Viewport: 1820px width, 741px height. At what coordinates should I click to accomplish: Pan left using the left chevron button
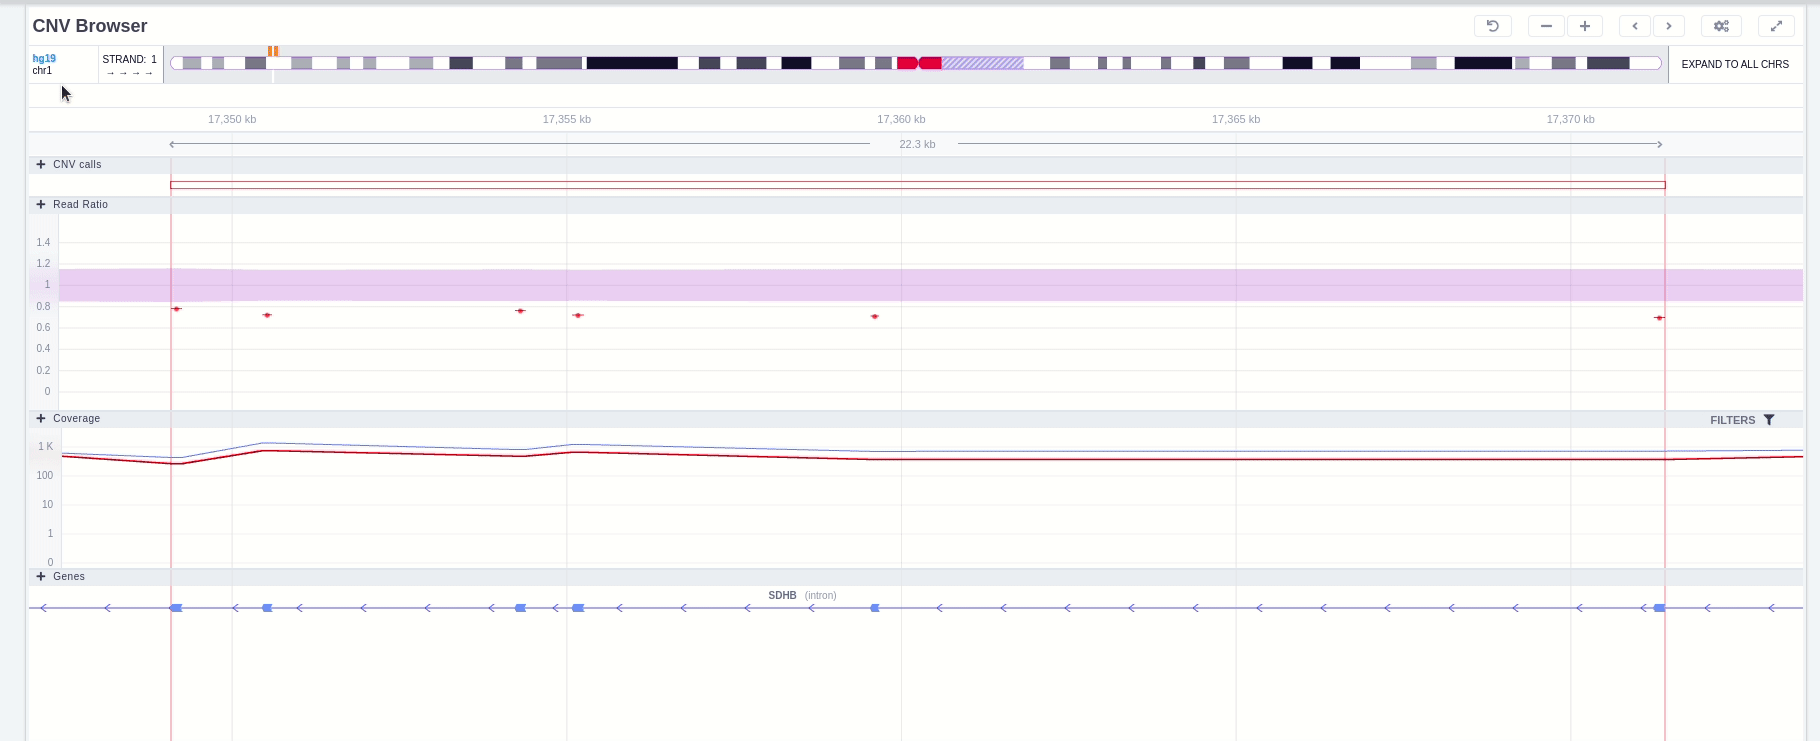pyautogui.click(x=1635, y=26)
